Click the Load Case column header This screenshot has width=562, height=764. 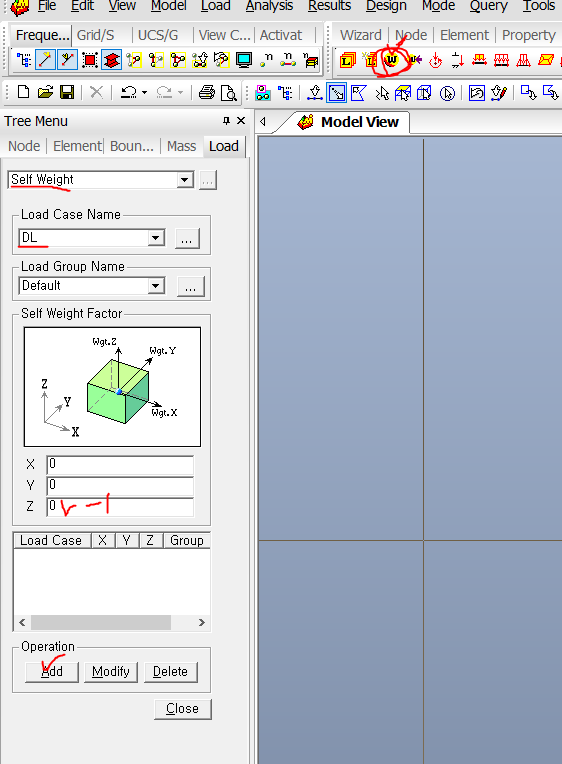tap(51, 540)
